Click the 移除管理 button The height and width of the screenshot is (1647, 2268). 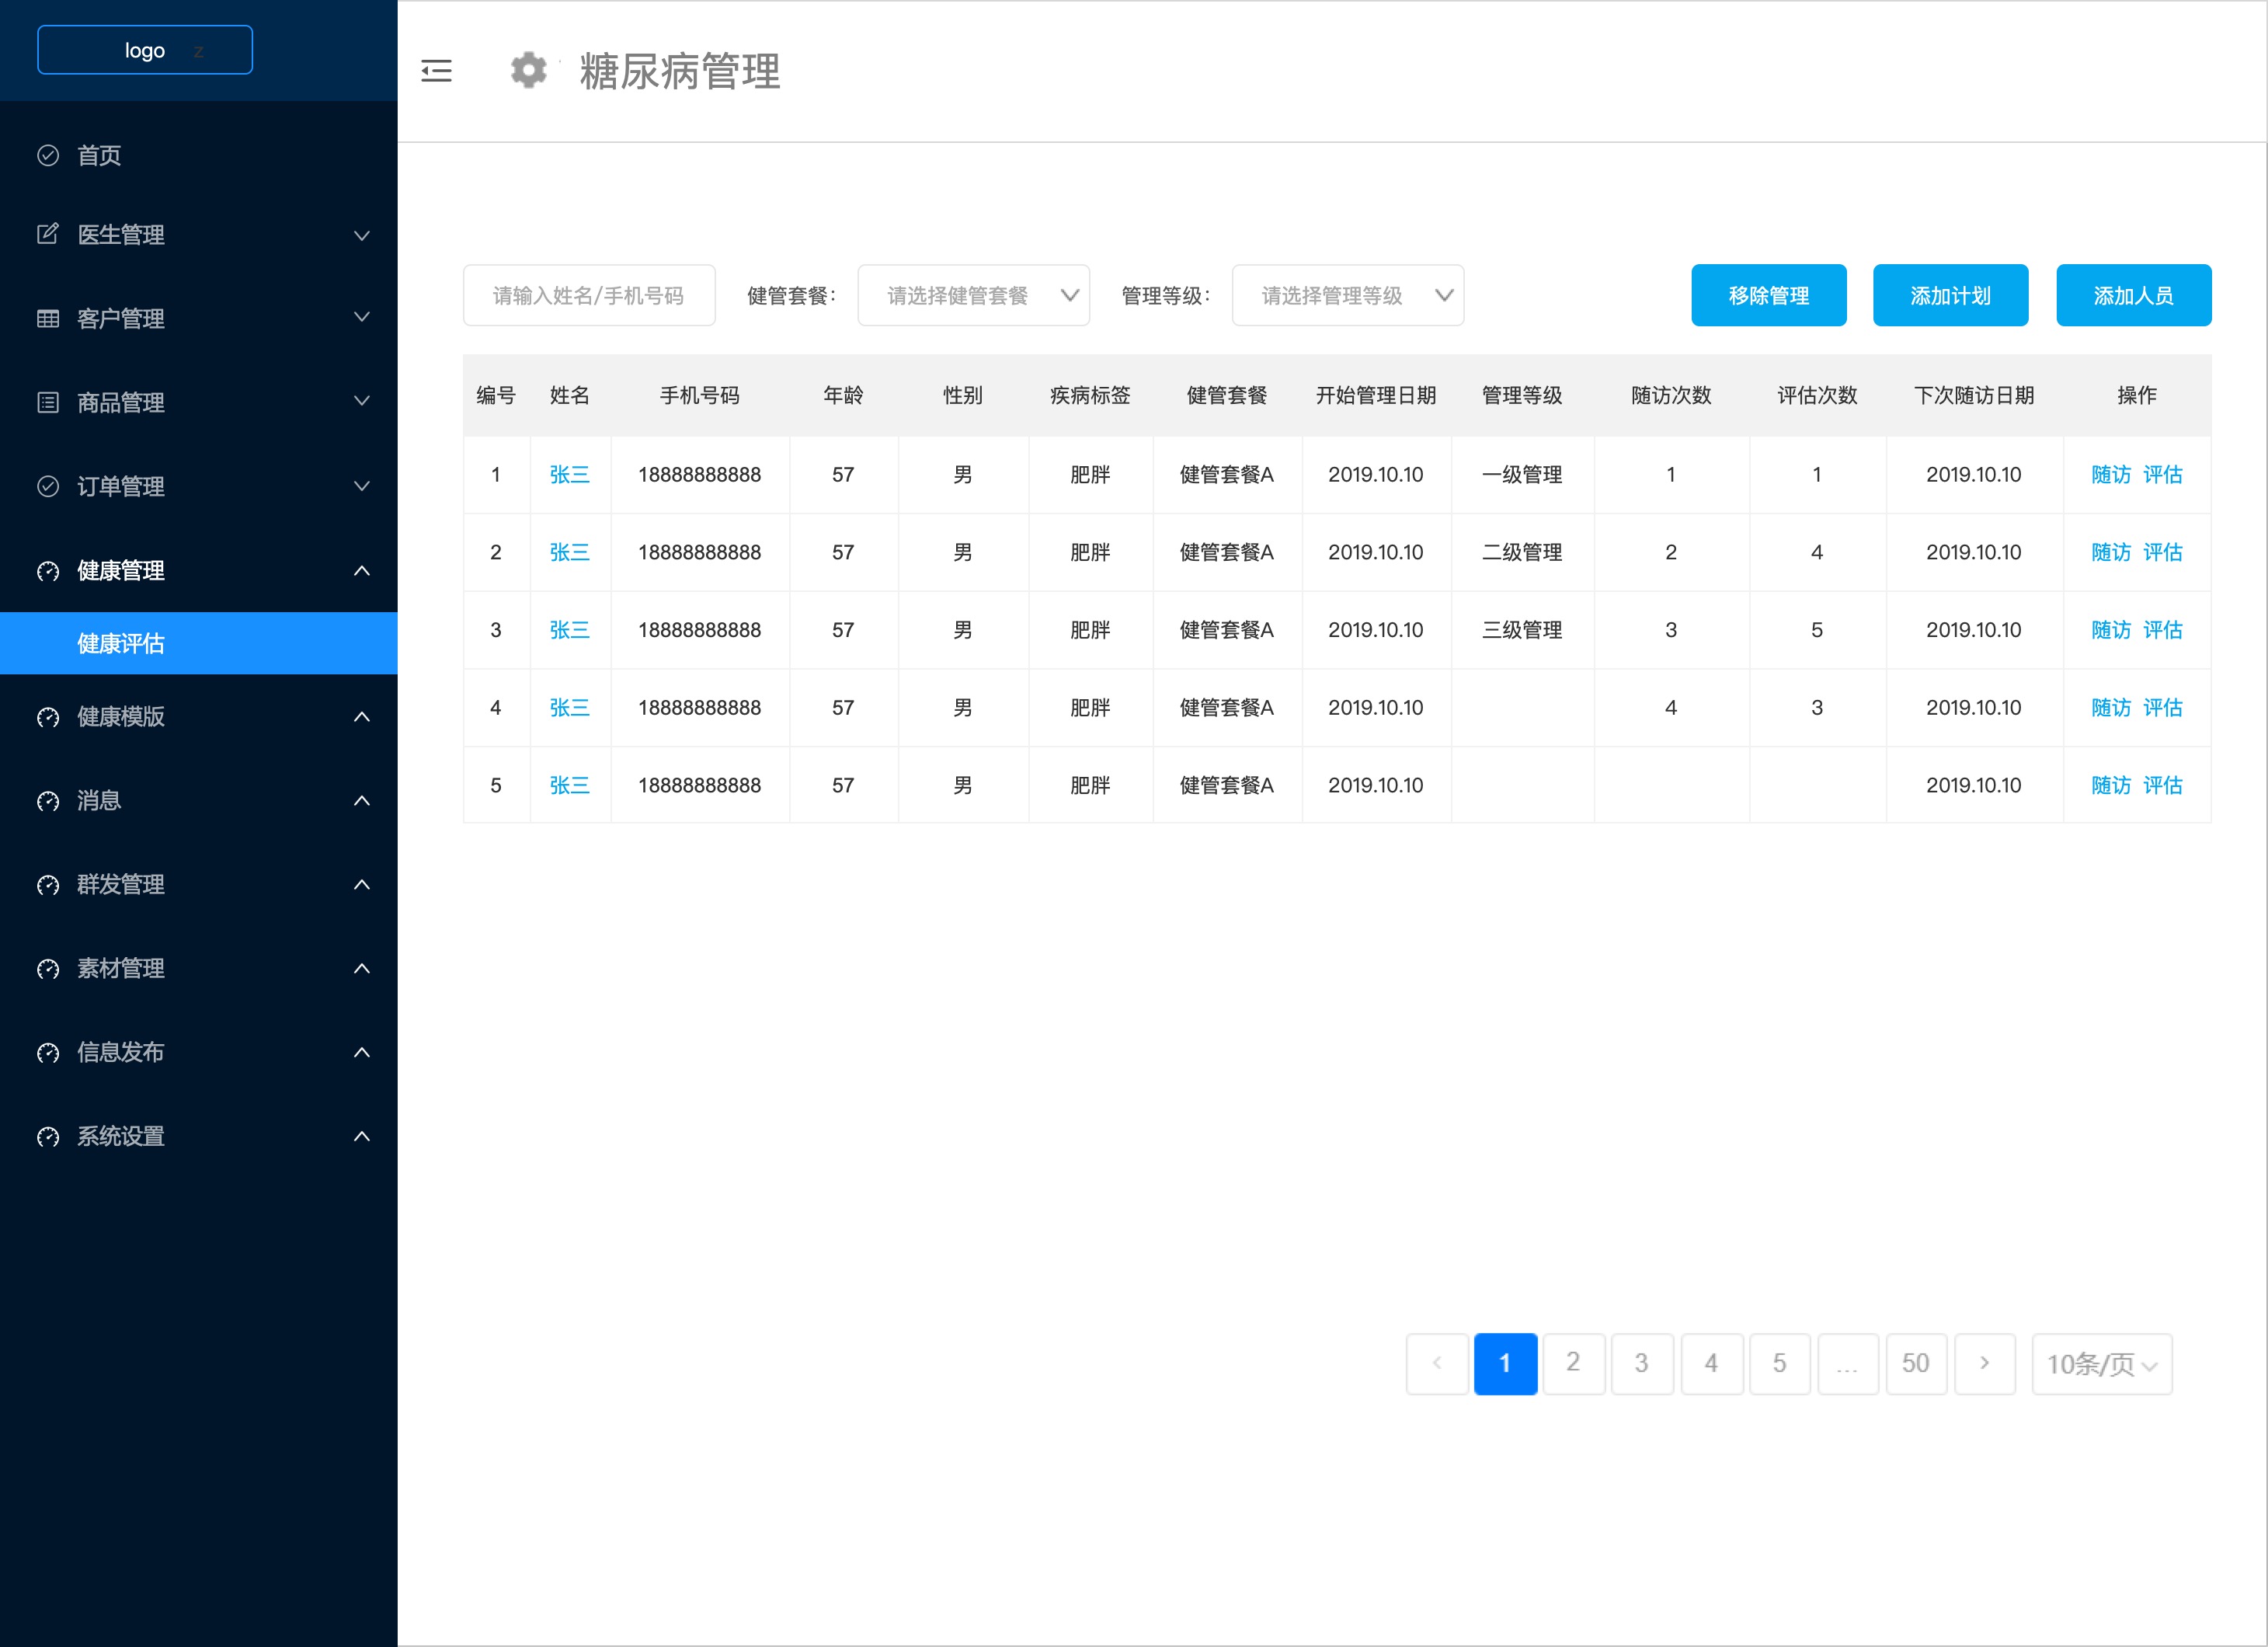coord(1769,295)
